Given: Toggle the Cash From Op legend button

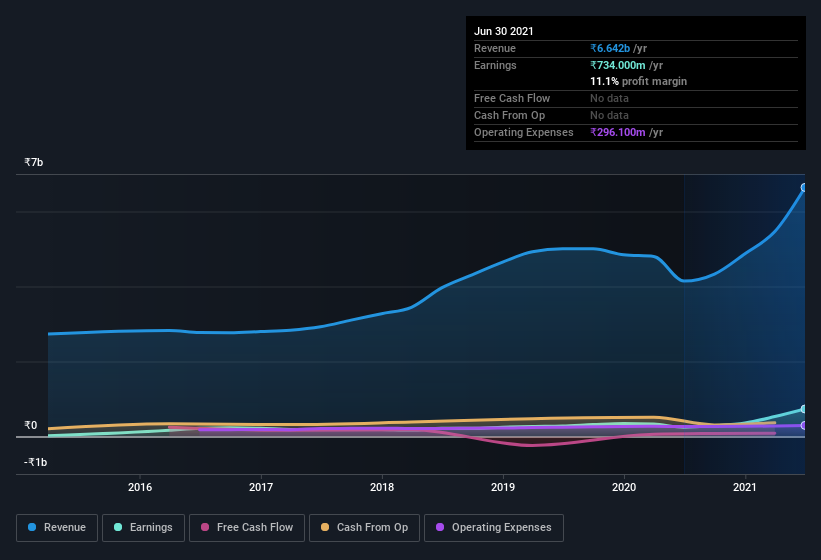Looking at the screenshot, I should coord(364,528).
